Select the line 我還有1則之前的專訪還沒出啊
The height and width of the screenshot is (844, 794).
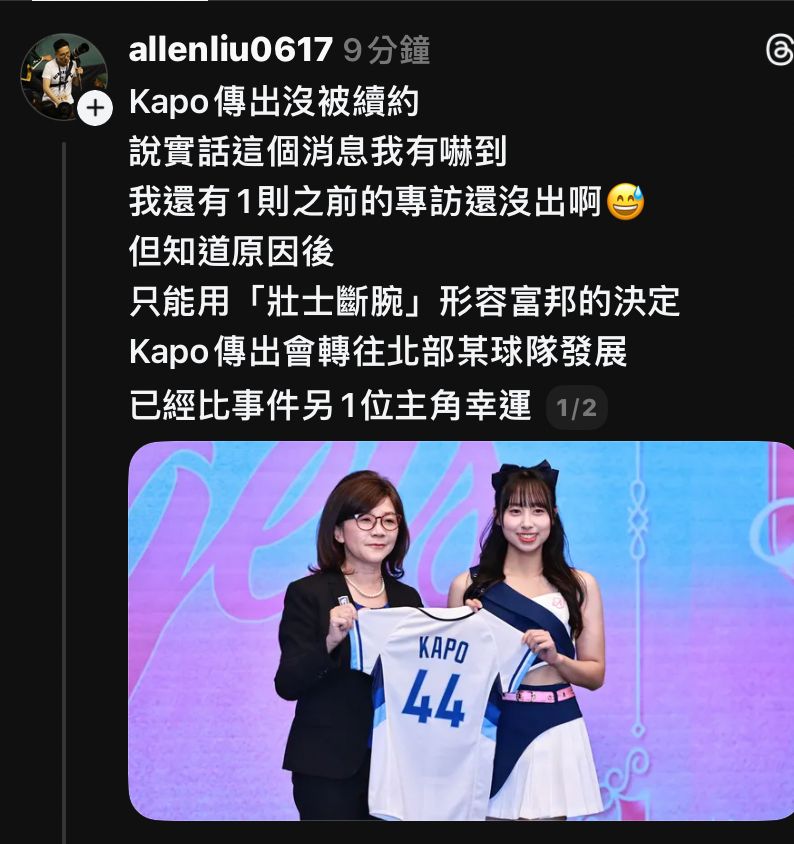pos(365,201)
